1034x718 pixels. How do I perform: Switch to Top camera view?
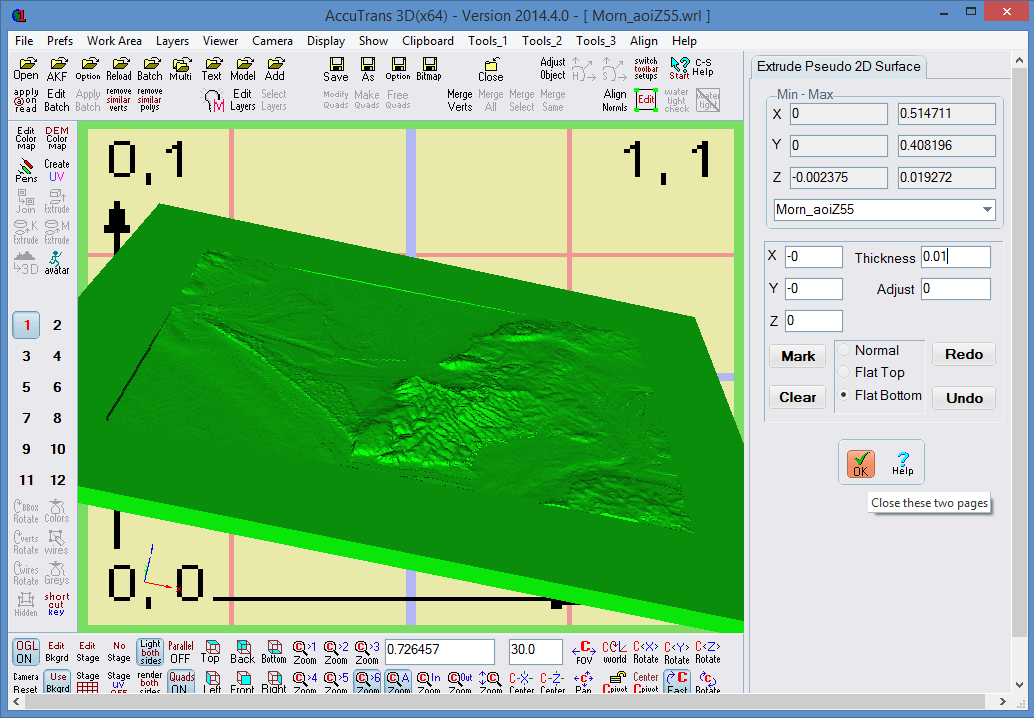(x=210, y=651)
